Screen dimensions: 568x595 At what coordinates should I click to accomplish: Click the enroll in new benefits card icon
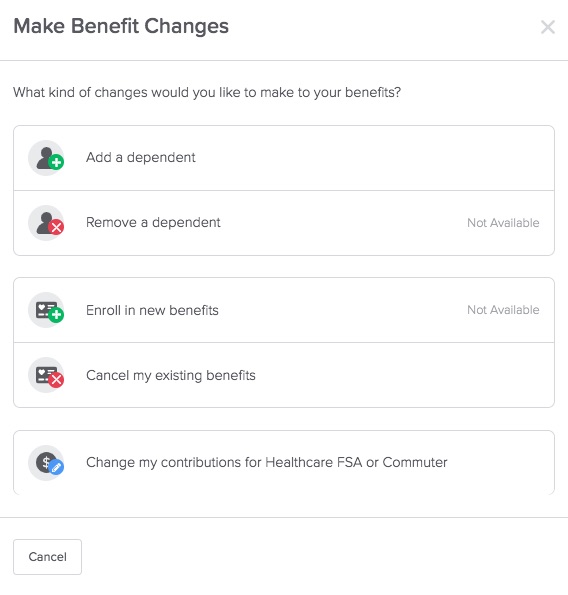(46, 310)
